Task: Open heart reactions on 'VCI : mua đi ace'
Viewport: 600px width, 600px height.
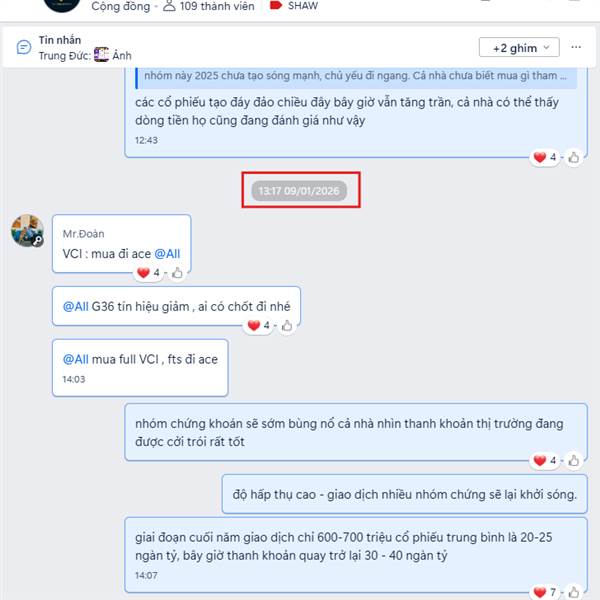Action: click(148, 273)
